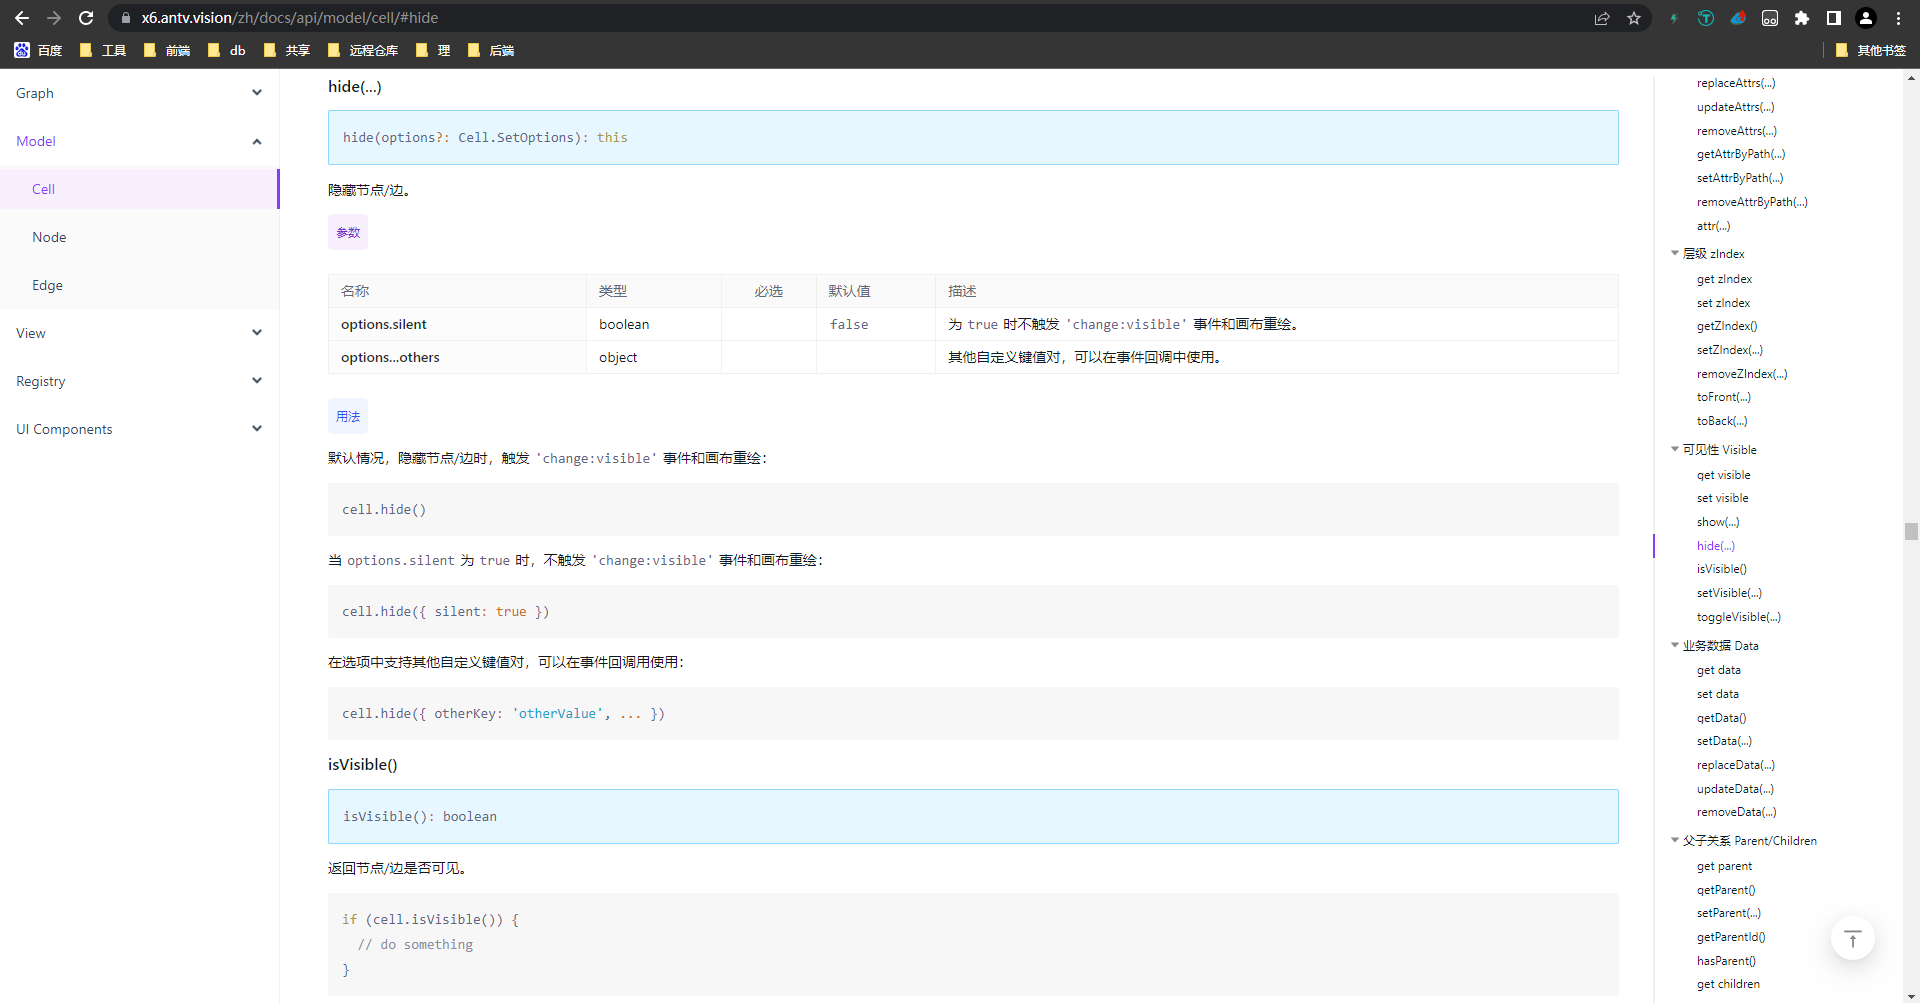Open the Chrome three-dot menu
This screenshot has width=1920, height=1003.
[x=1898, y=18]
